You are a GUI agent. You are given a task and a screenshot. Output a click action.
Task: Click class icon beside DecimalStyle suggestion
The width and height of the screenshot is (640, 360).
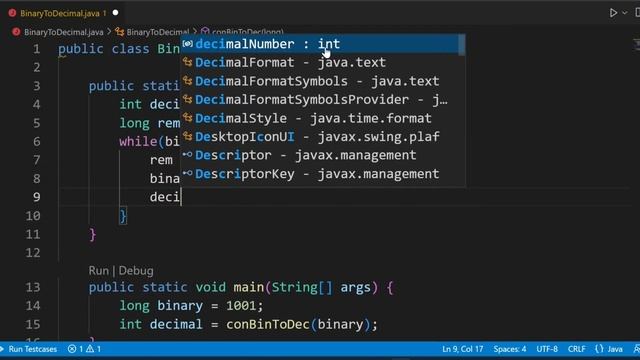click(x=187, y=118)
